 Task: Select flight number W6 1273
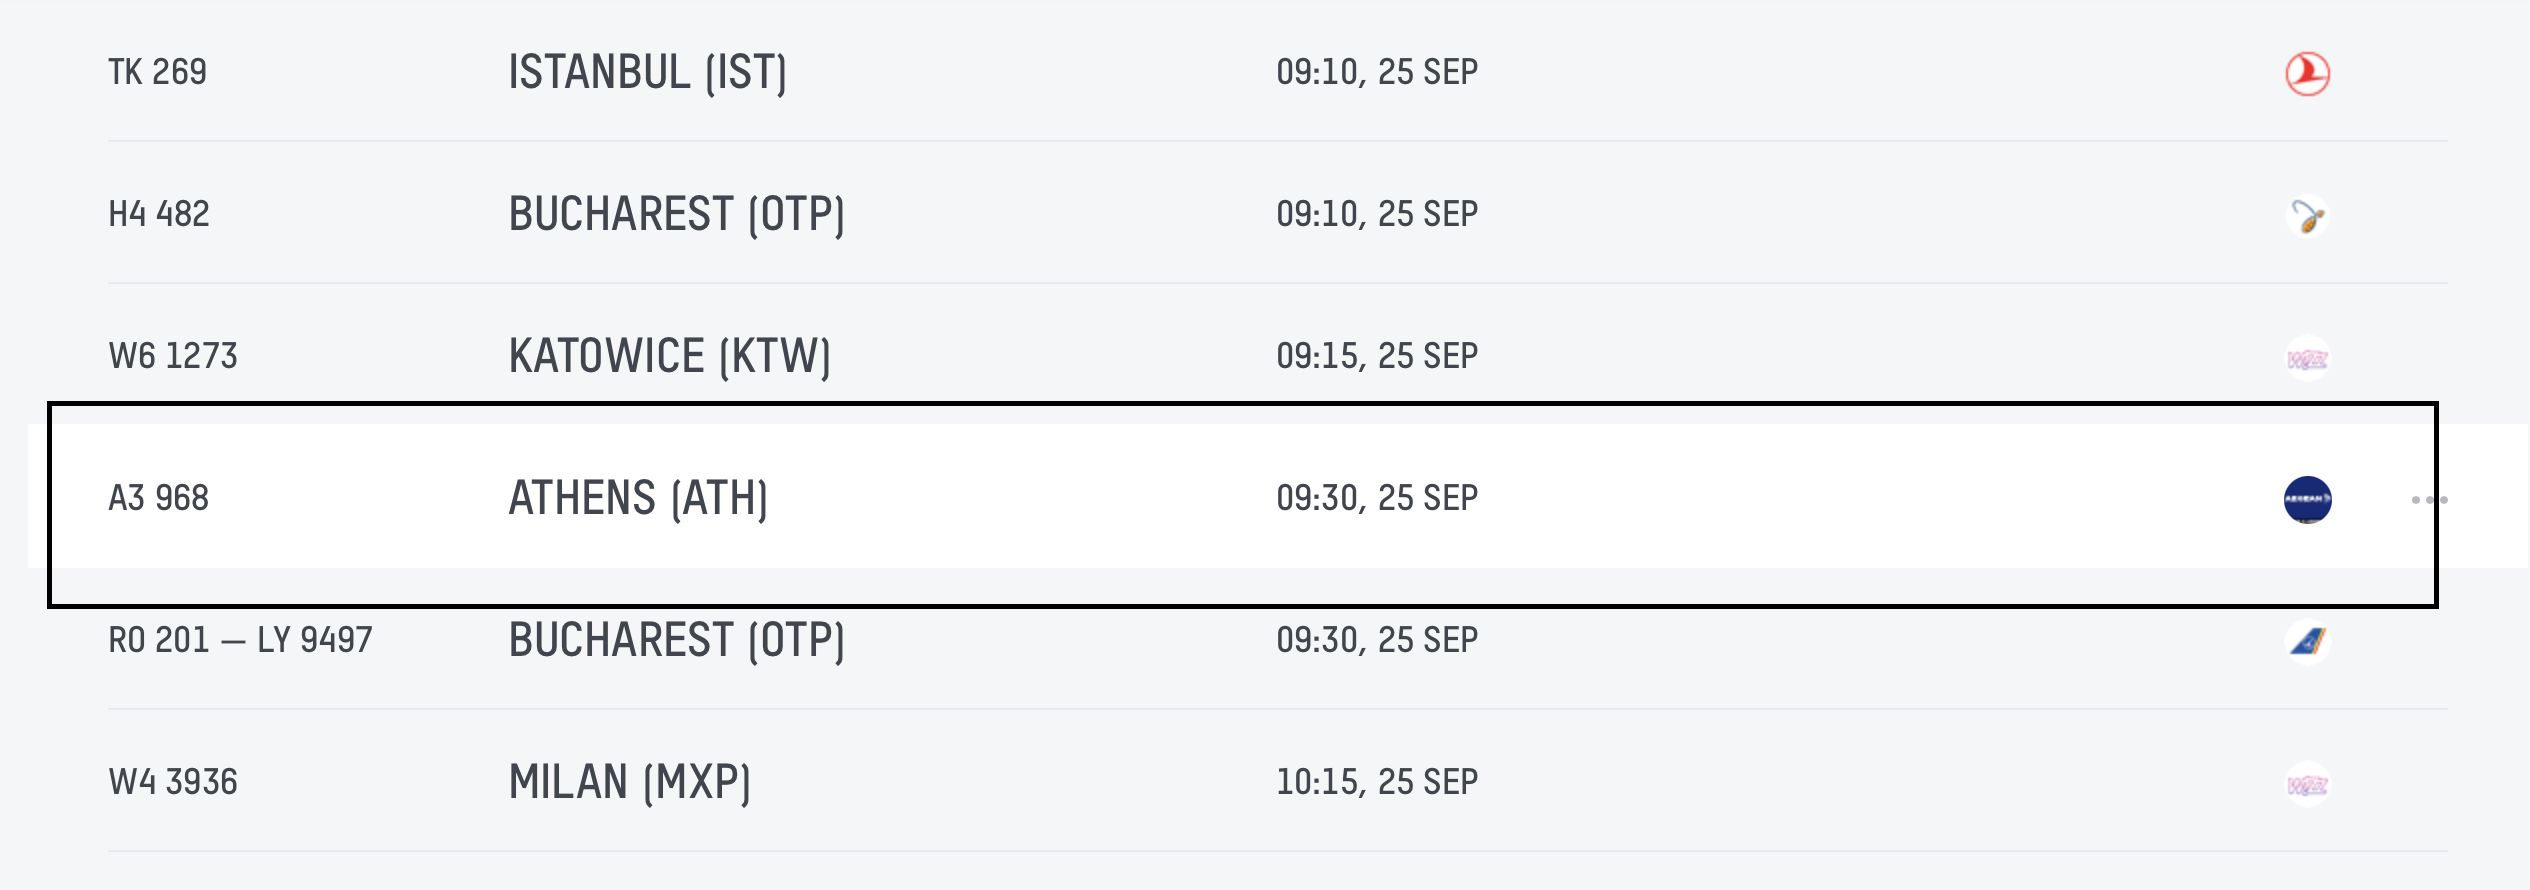pos(173,356)
